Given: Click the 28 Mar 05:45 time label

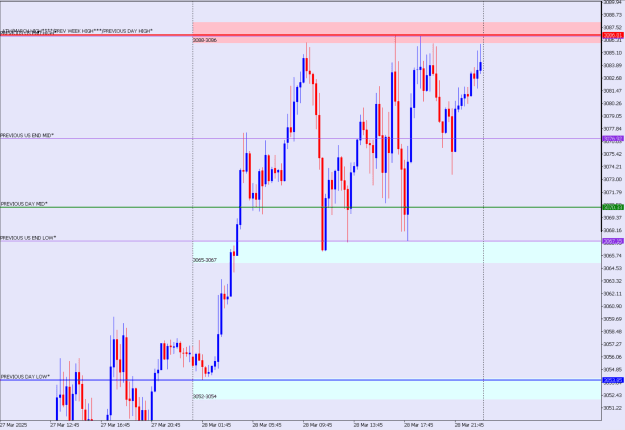Looking at the screenshot, I should pyautogui.click(x=267, y=425).
